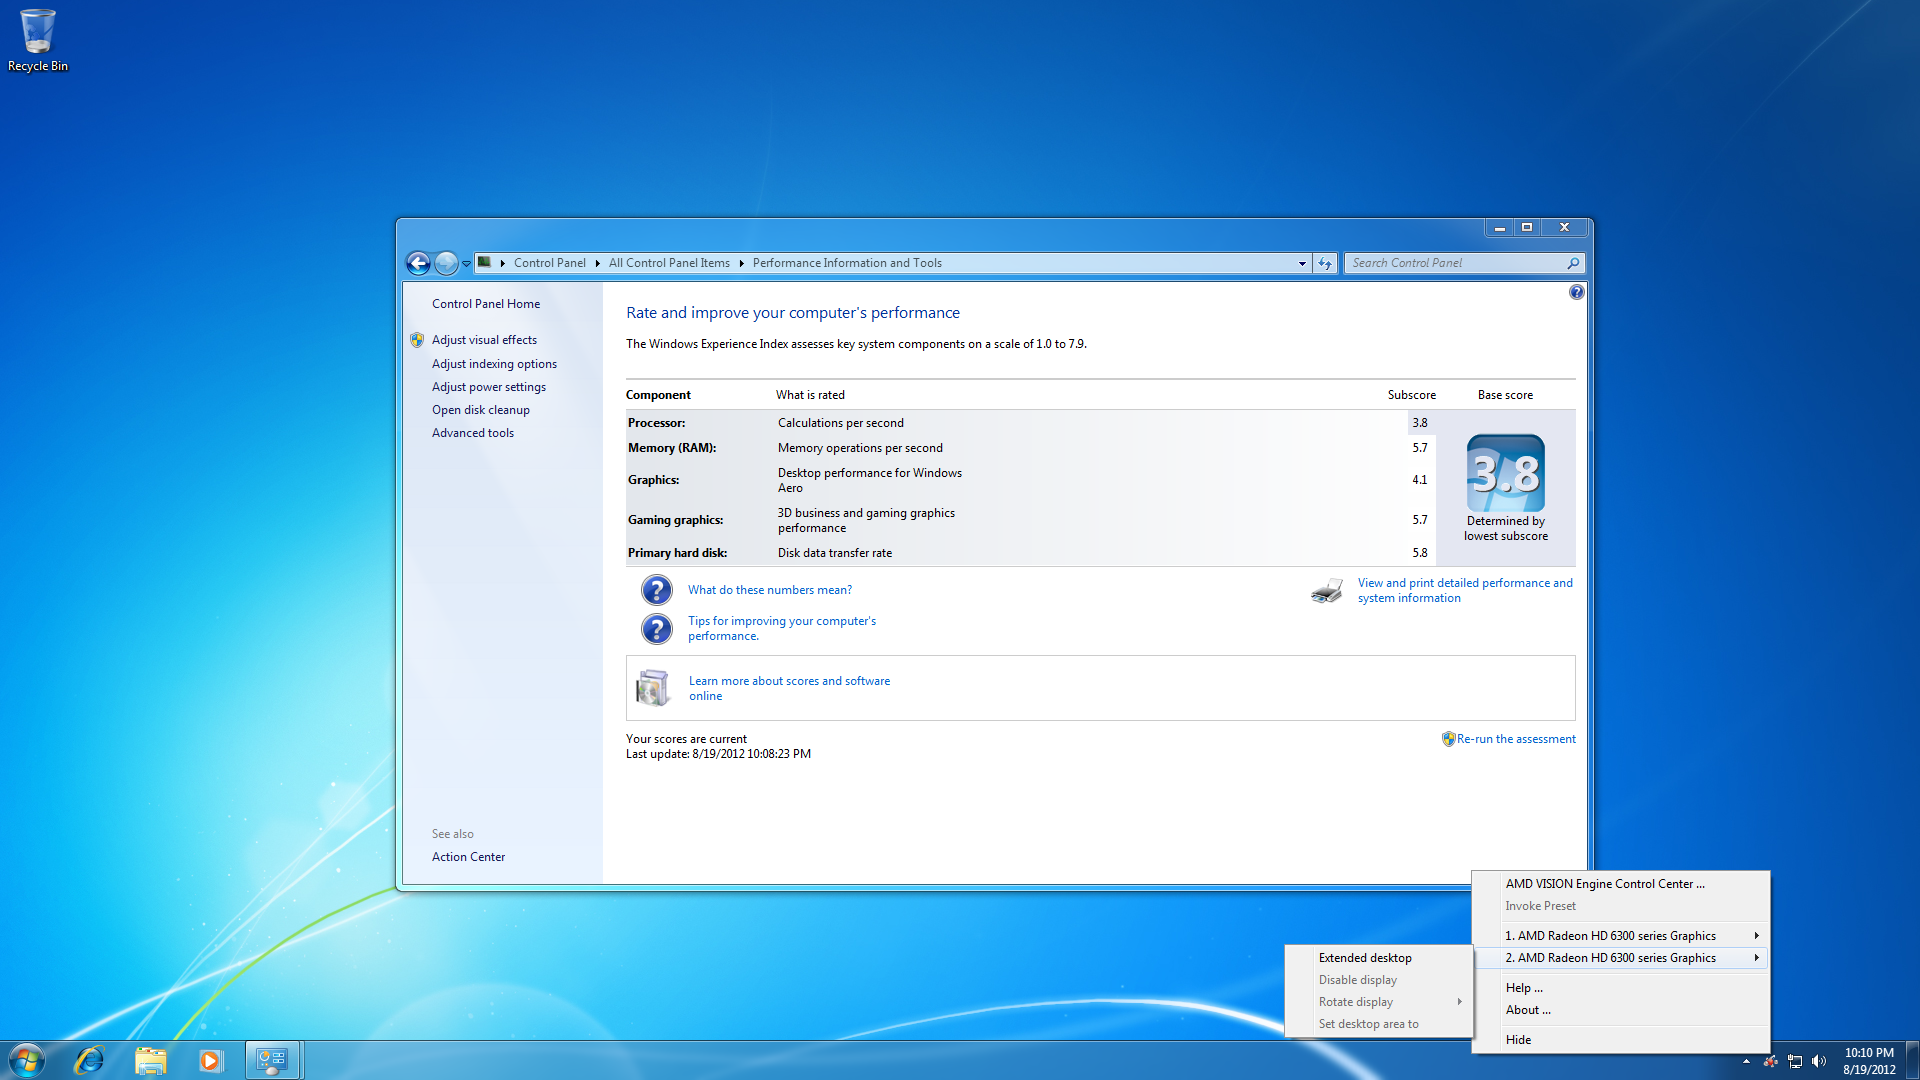1920x1080 pixels.
Task: Open recent pages dropdown beside navigation arrows
Action: (466, 264)
